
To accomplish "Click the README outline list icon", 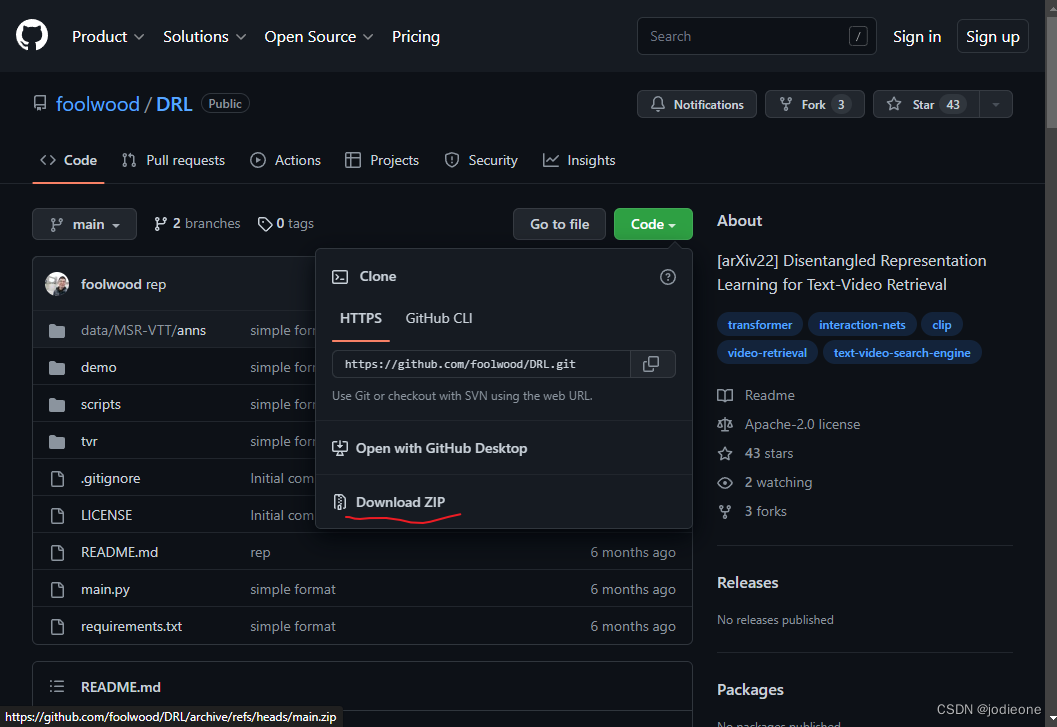I will click(x=57, y=687).
